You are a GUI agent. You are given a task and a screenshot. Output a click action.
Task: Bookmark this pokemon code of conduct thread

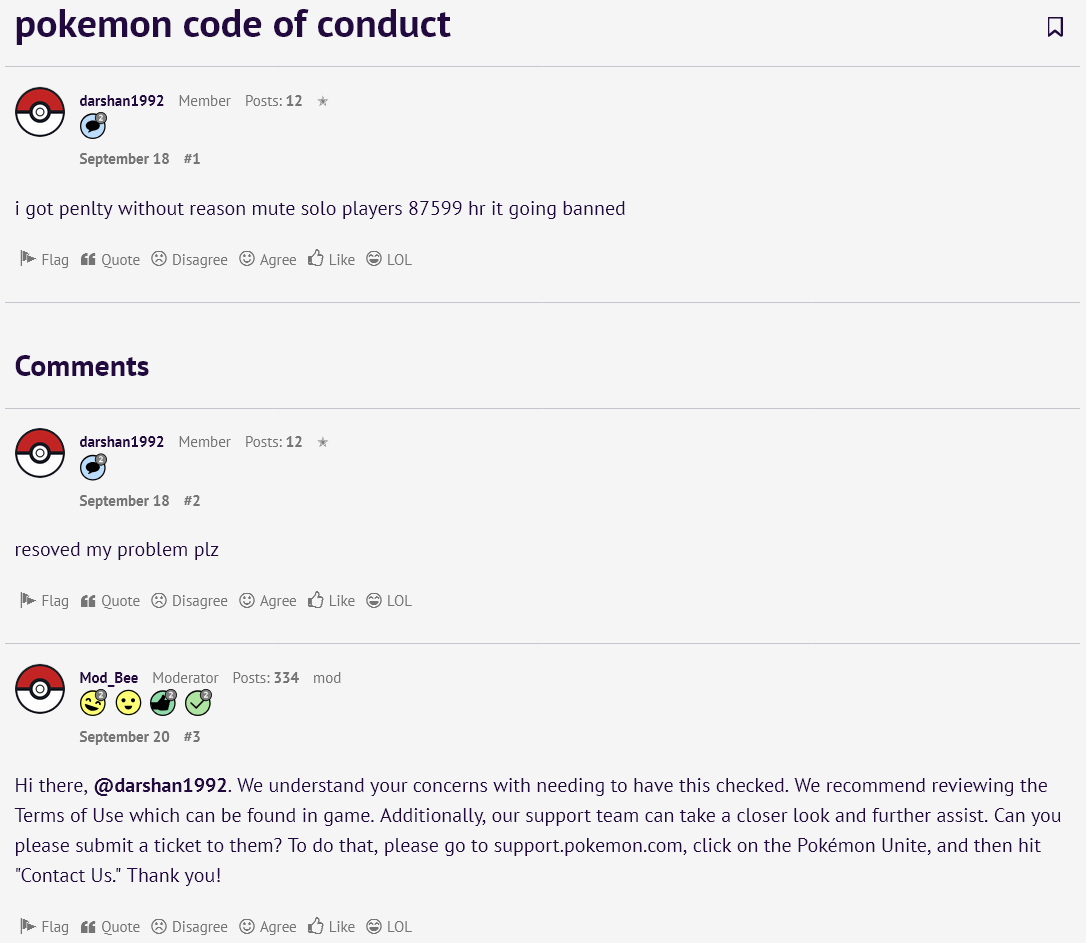[x=1055, y=27]
